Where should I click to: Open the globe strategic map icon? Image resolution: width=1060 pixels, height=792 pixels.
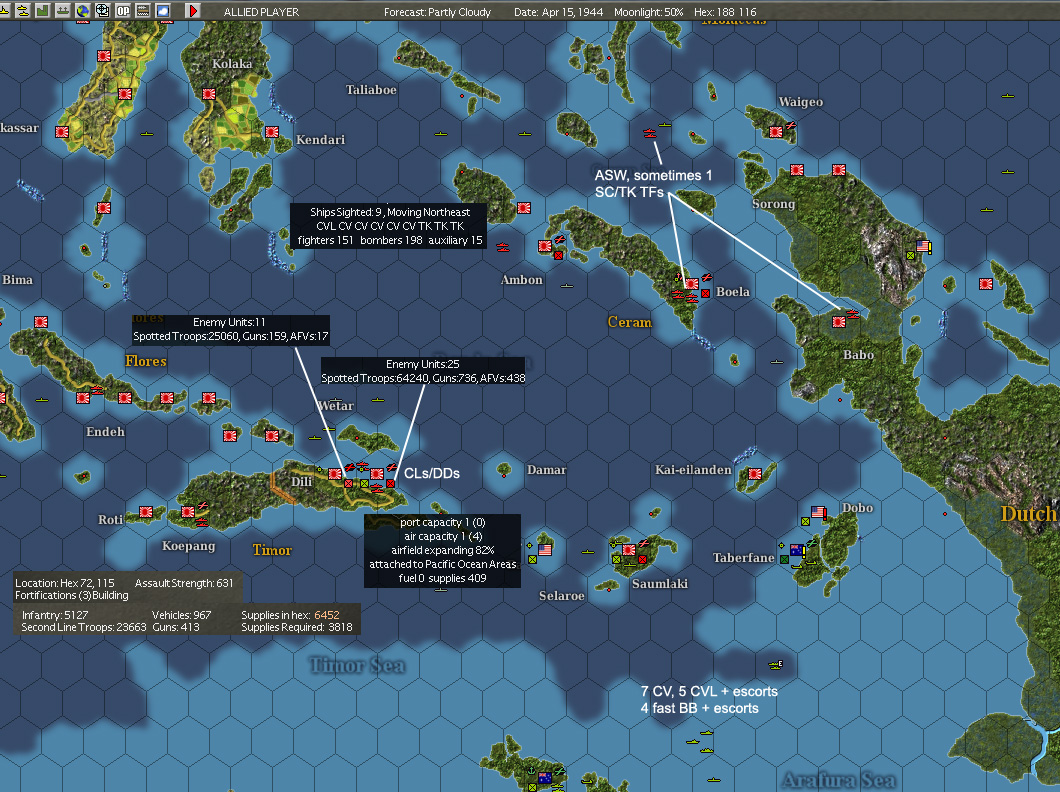point(82,11)
